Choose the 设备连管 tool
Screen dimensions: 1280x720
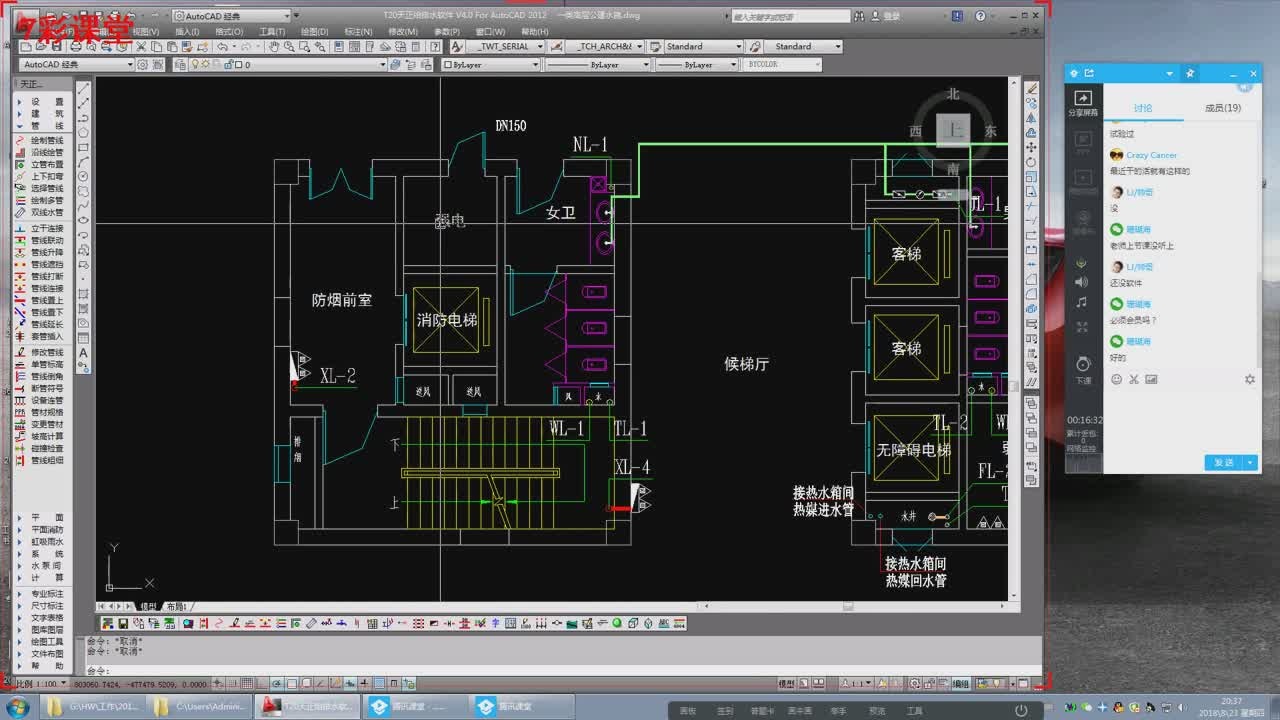40,401
